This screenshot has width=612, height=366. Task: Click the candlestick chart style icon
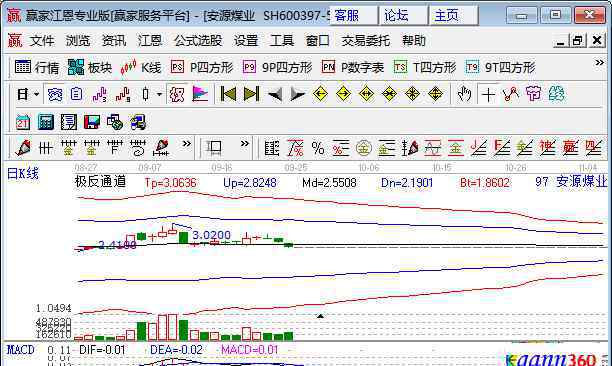(146, 94)
